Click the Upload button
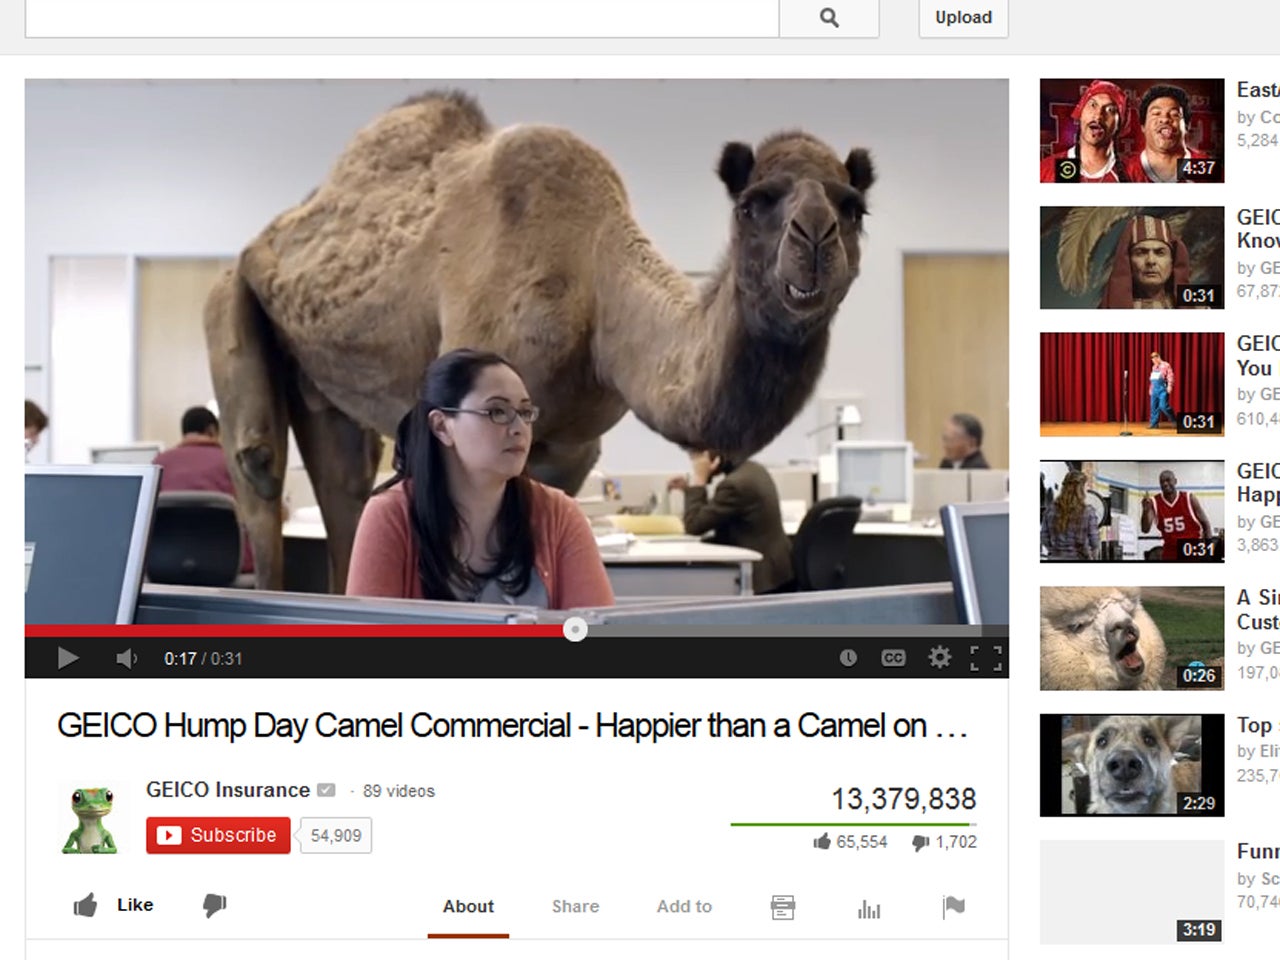This screenshot has width=1280, height=960. [963, 18]
